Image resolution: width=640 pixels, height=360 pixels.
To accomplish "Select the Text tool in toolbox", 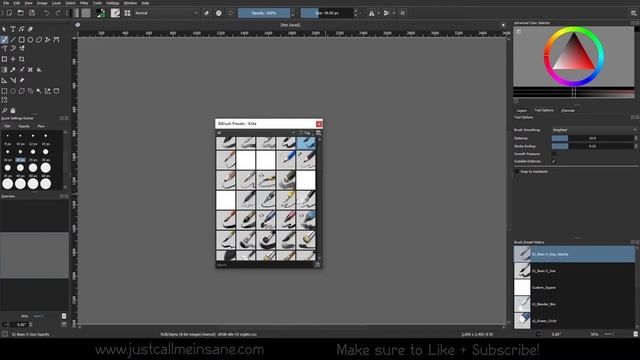I will tap(13, 29).
